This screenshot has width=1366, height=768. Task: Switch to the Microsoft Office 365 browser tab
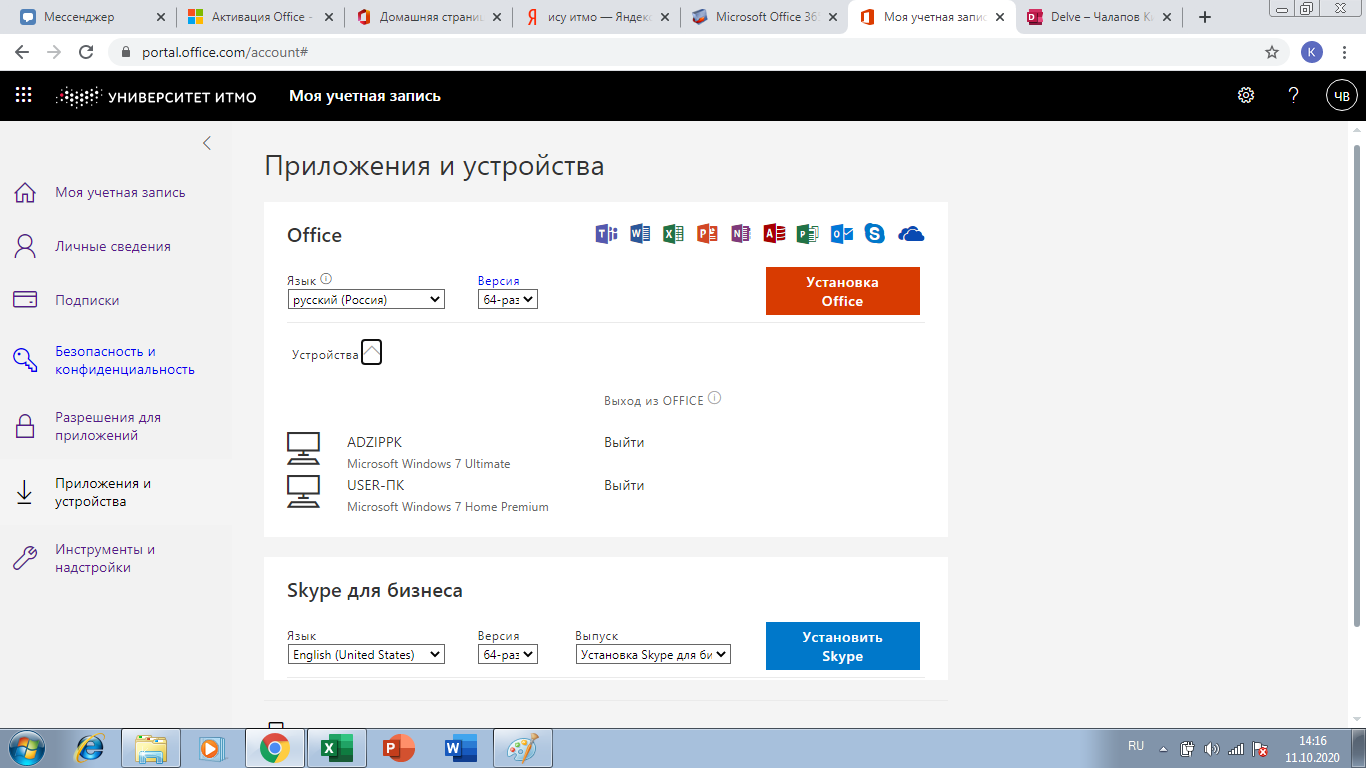pyautogui.click(x=764, y=17)
